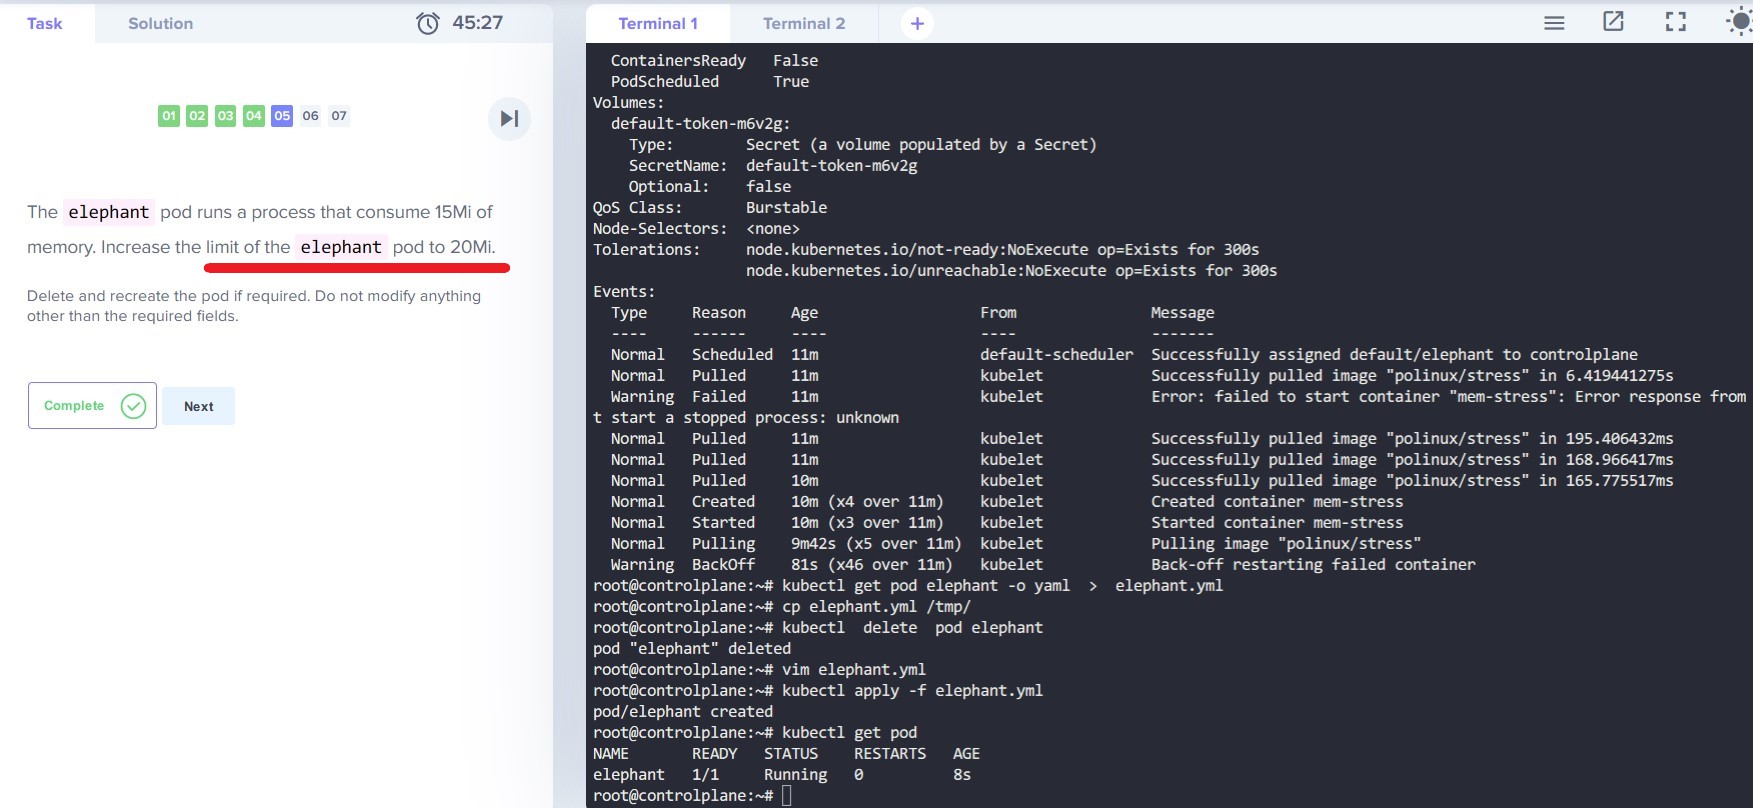1753x808 pixels.
Task: Click 'PodScheduled' condition text
Action: [665, 82]
